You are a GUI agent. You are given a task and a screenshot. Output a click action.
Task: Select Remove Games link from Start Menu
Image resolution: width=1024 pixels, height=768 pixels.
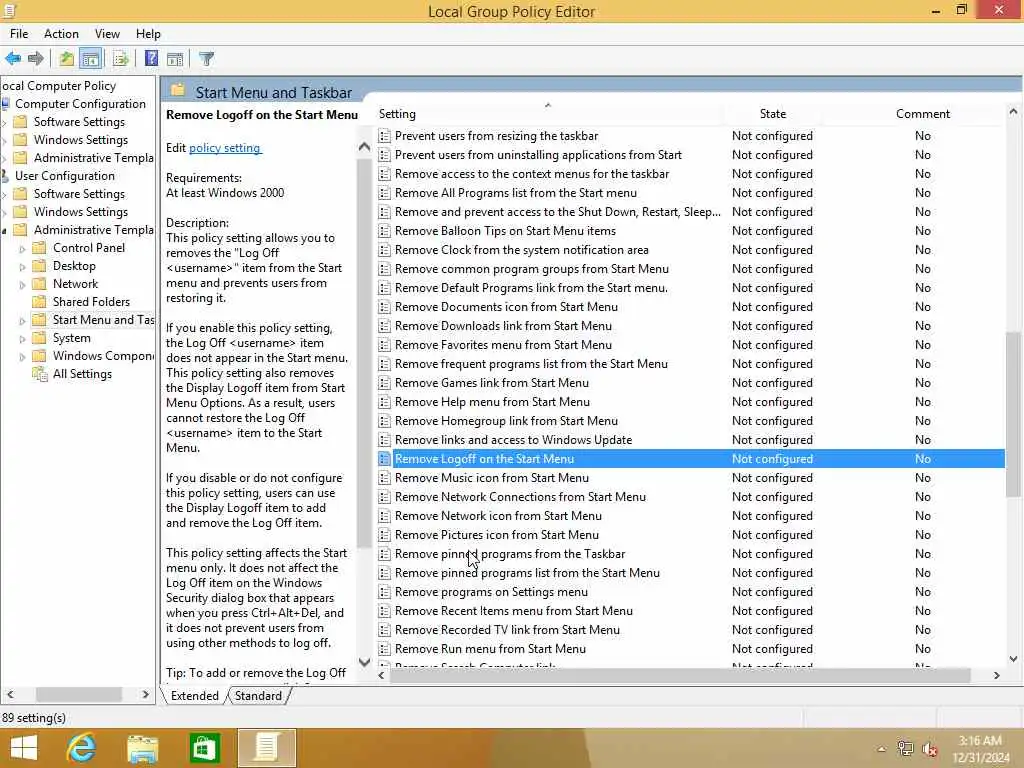pos(492,383)
